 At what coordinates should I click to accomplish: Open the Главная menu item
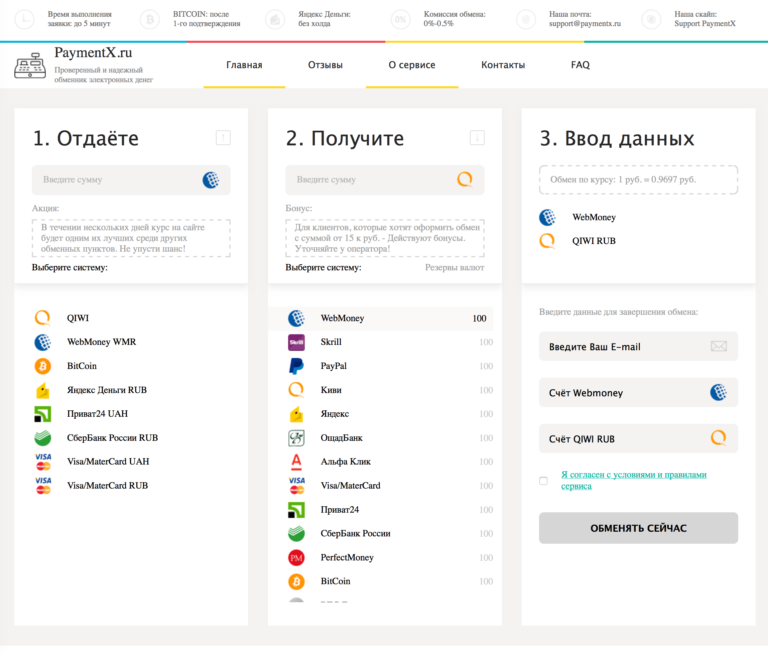click(x=244, y=65)
